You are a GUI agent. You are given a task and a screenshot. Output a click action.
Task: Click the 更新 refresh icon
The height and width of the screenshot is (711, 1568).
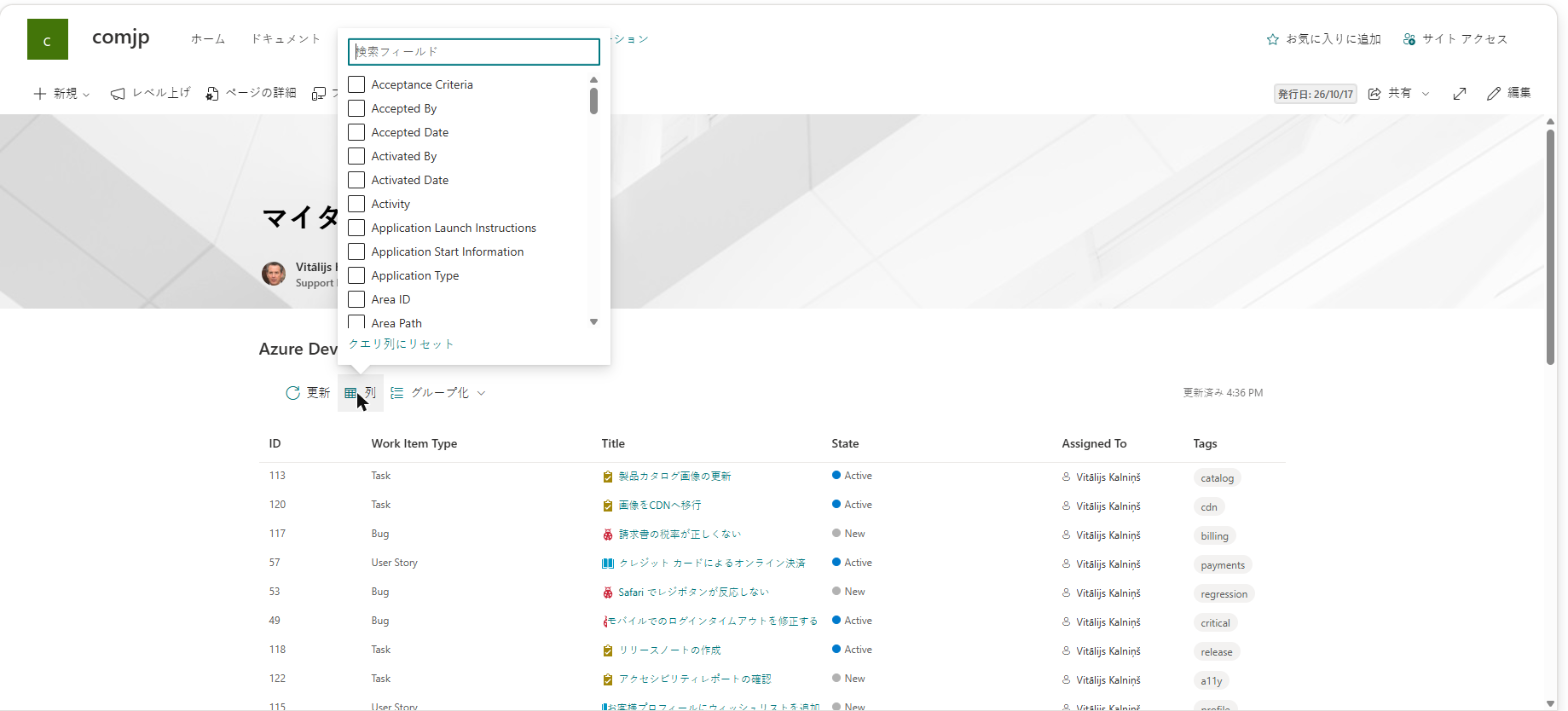[293, 393]
